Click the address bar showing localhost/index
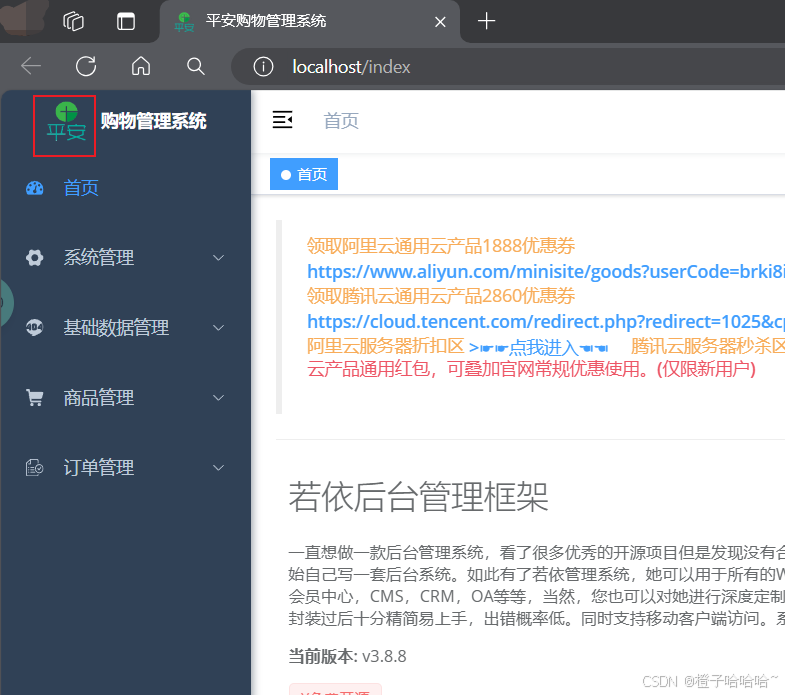The height and width of the screenshot is (695, 785). pyautogui.click(x=508, y=67)
